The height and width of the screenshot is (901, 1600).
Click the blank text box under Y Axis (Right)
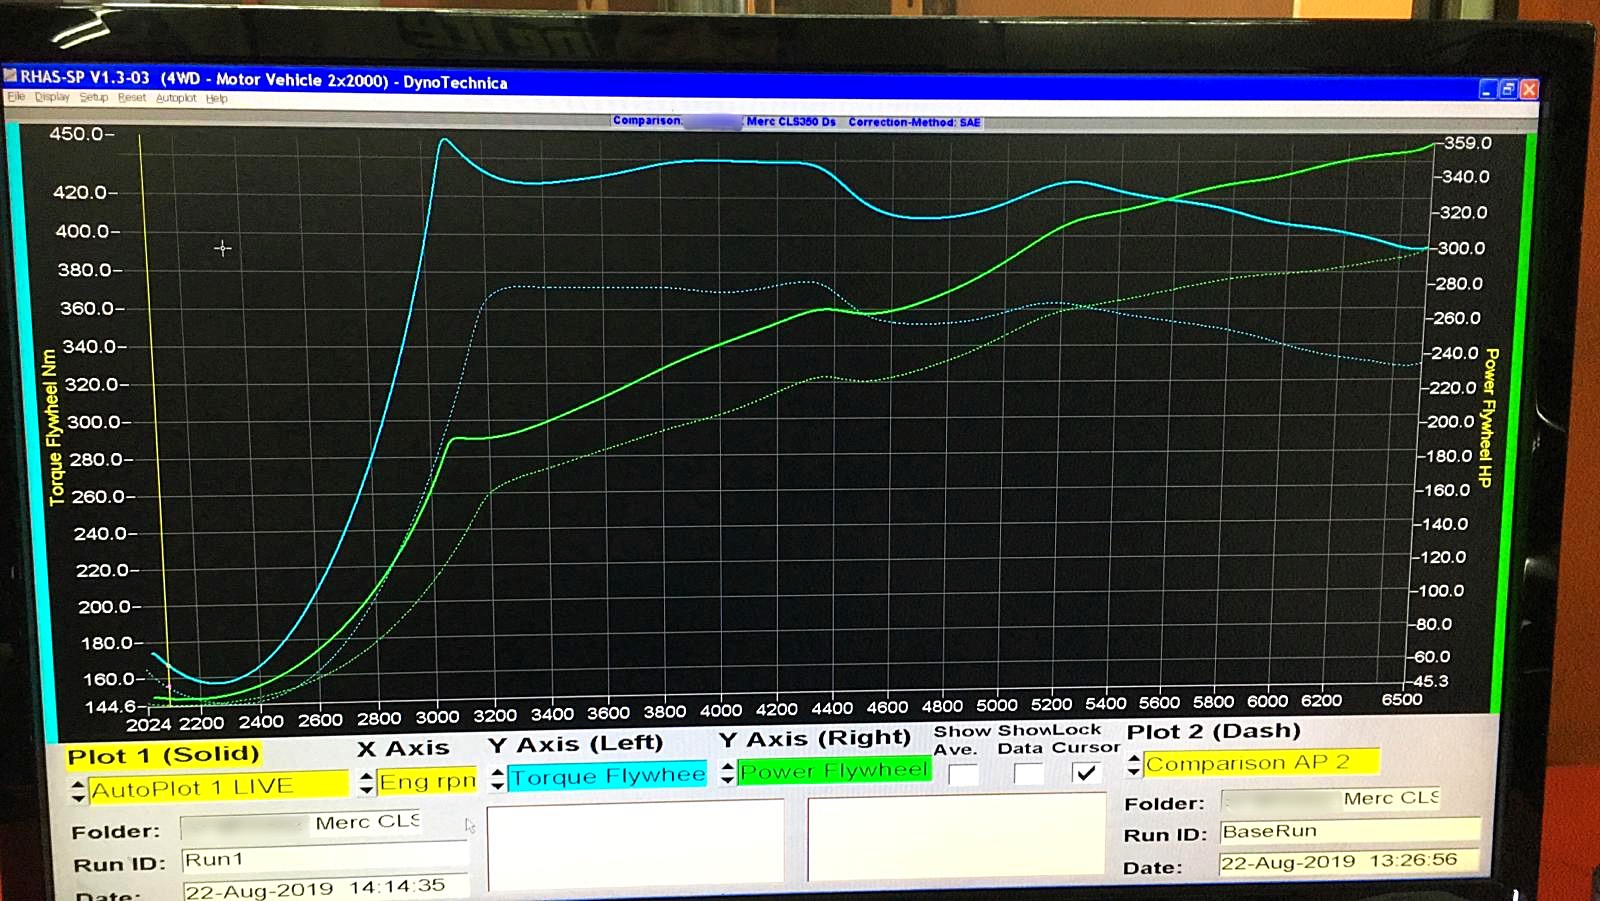tap(956, 837)
